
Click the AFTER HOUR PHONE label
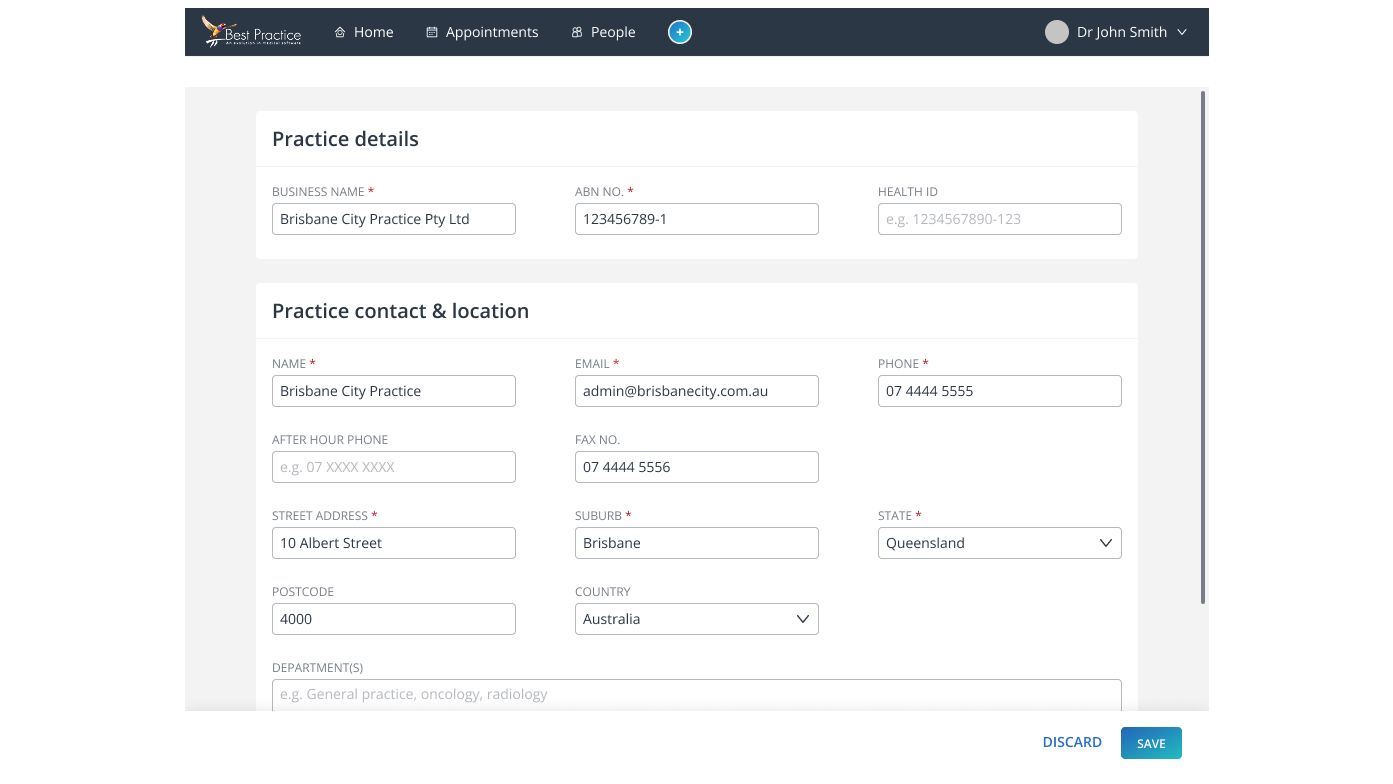(x=330, y=440)
